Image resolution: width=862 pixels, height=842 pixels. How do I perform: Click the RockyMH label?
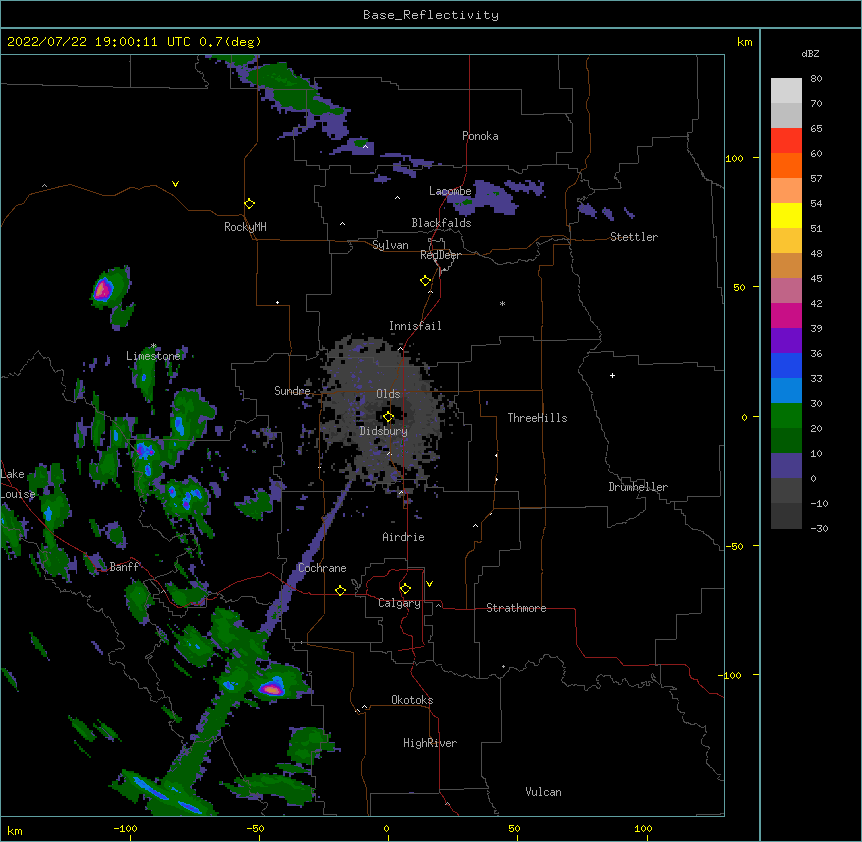click(x=245, y=227)
